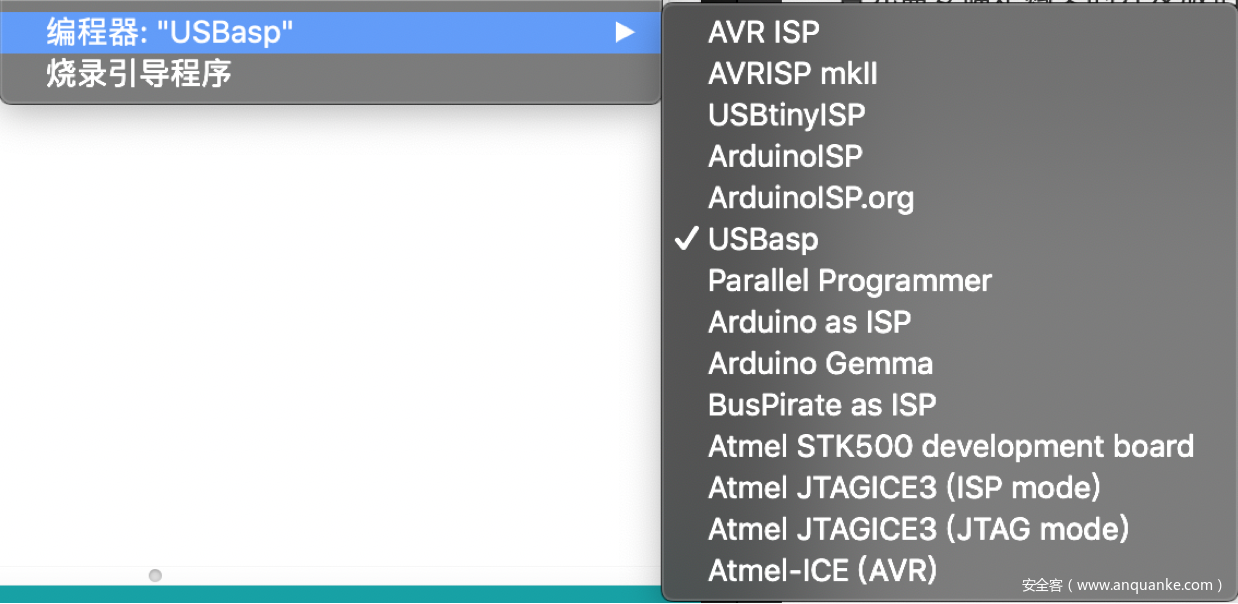1238x604 pixels.
Task: Pick ArduinoISP in the submenu
Action: [784, 157]
